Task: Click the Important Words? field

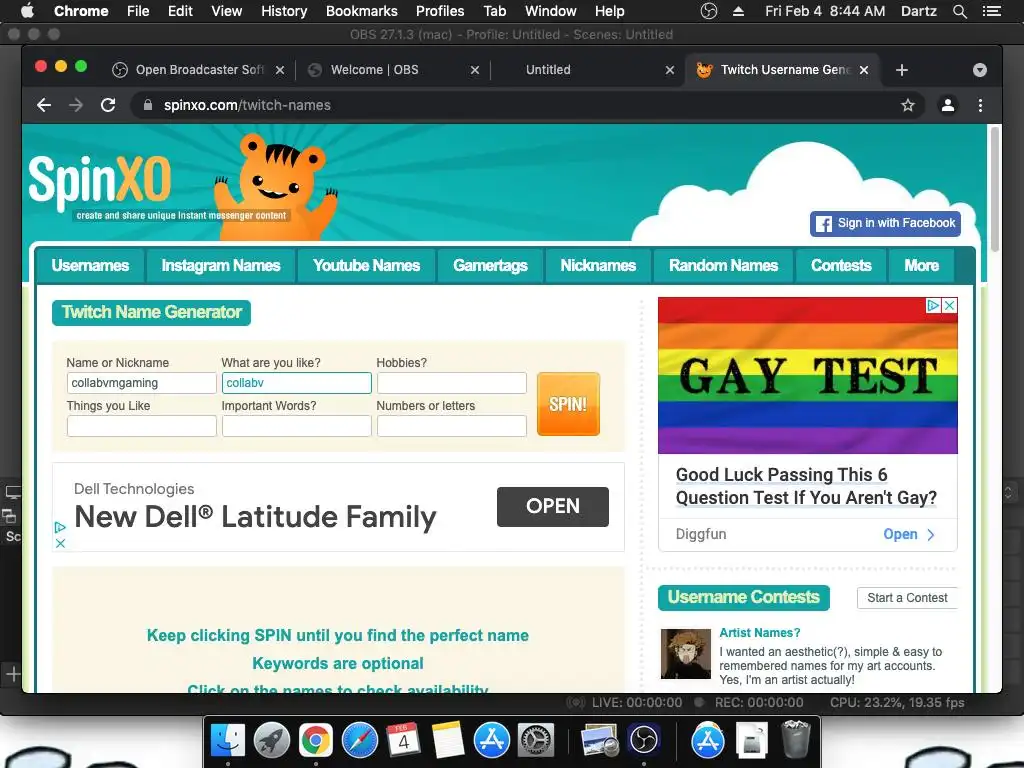Action: point(296,426)
